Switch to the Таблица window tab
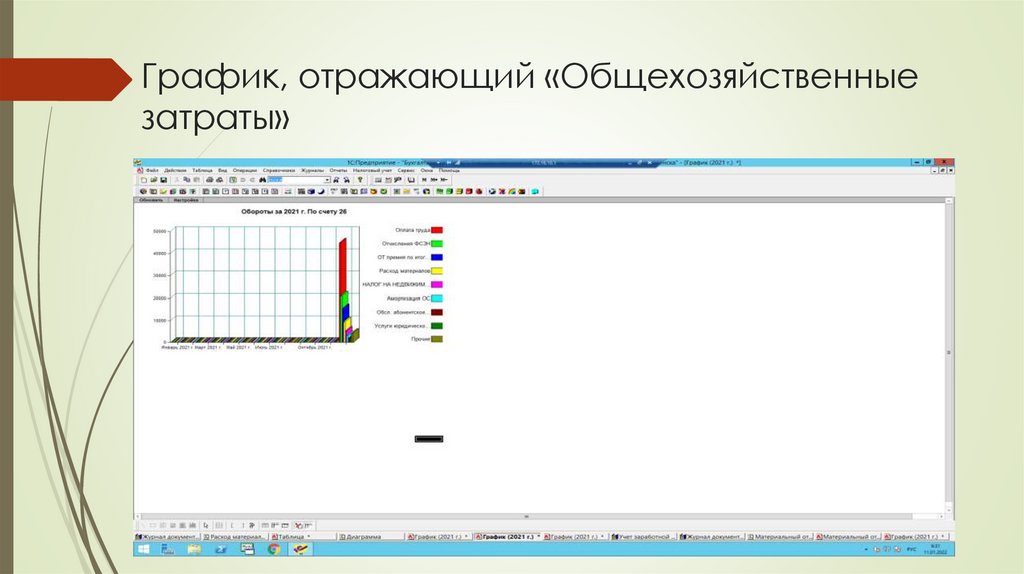The width and height of the screenshot is (1024, 574). click(303, 537)
